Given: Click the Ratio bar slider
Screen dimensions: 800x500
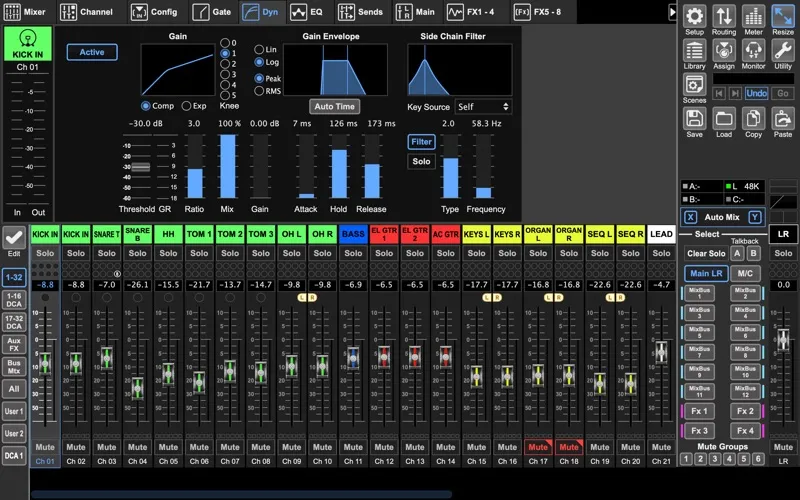Looking at the screenshot, I should [194, 166].
